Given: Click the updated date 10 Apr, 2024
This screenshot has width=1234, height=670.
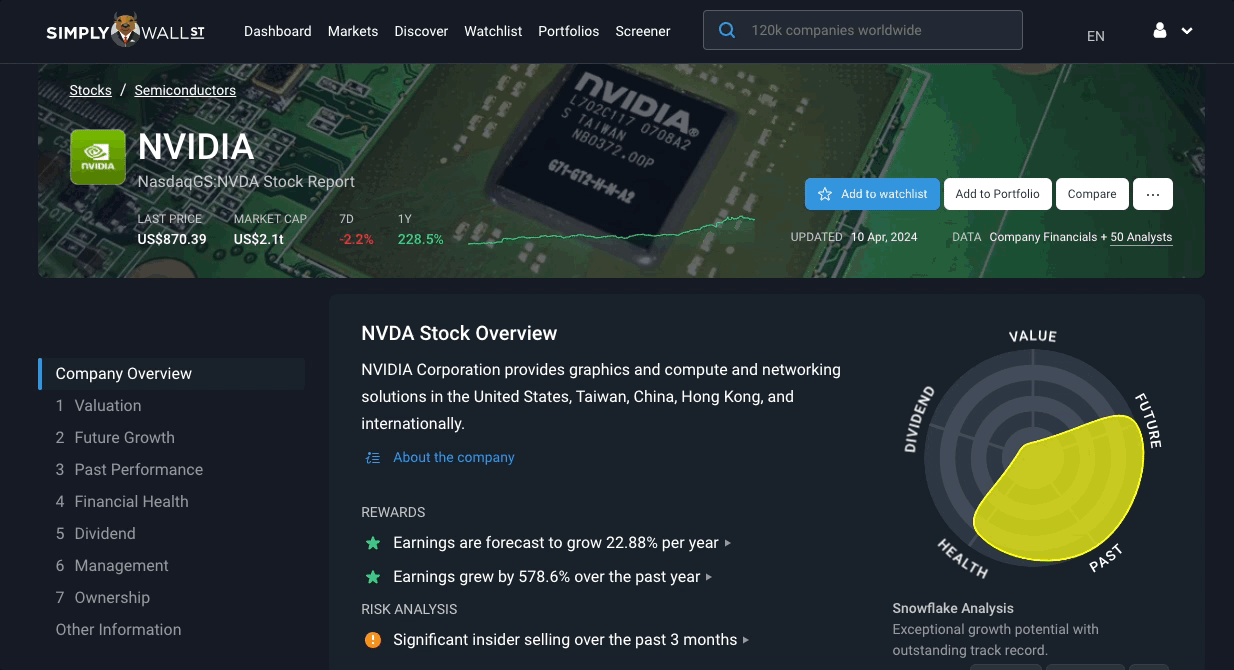Looking at the screenshot, I should click(884, 237).
